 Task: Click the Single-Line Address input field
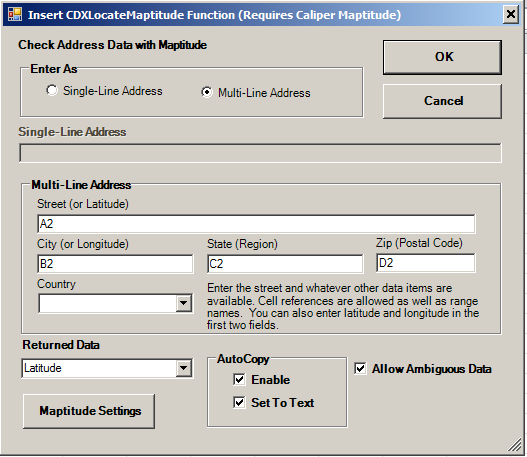260,153
